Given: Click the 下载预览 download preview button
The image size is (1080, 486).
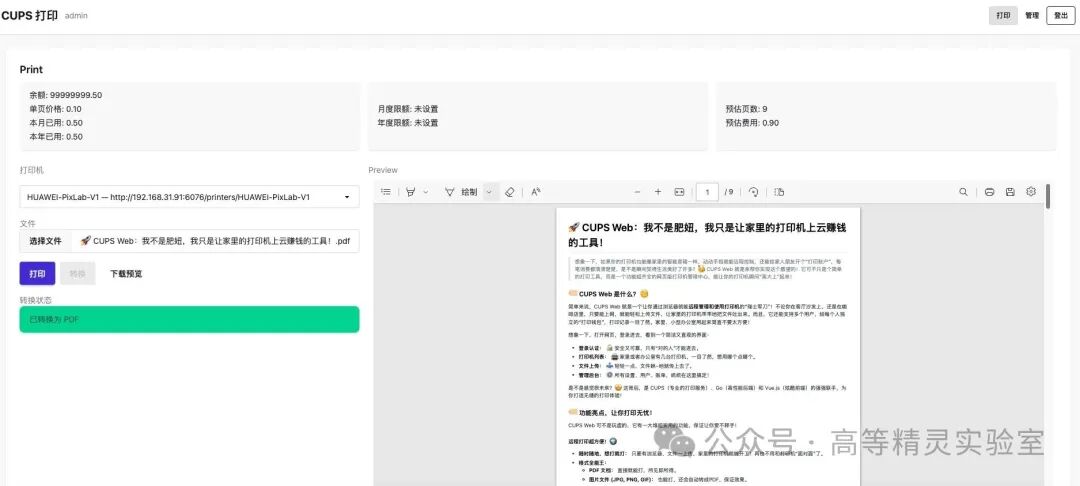Looking at the screenshot, I should click(x=126, y=273).
